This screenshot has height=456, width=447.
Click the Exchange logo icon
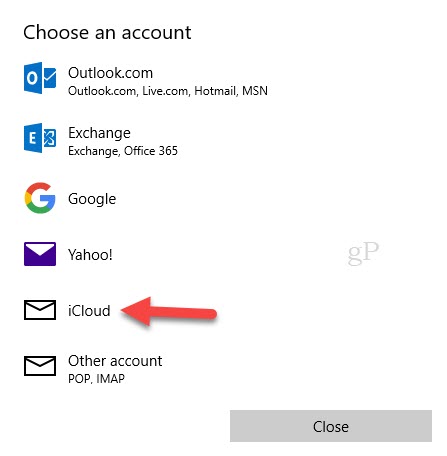pyautogui.click(x=40, y=138)
